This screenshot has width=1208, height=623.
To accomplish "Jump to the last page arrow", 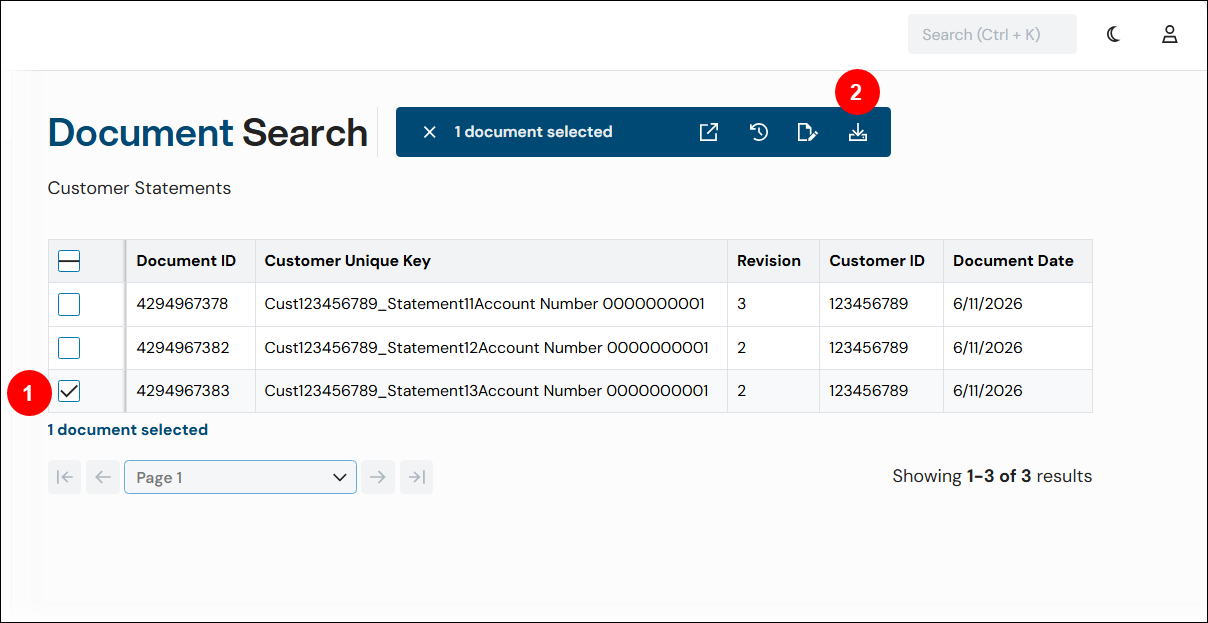I will point(416,477).
